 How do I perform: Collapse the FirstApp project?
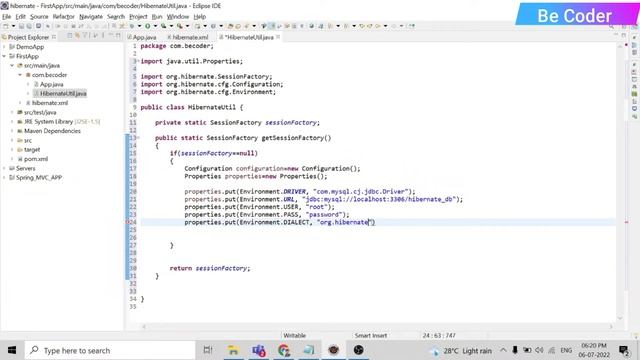pos(4,56)
